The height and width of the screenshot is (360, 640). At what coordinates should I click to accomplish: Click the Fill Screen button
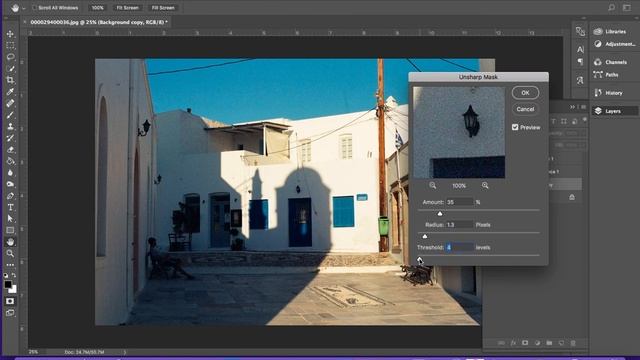(x=163, y=7)
